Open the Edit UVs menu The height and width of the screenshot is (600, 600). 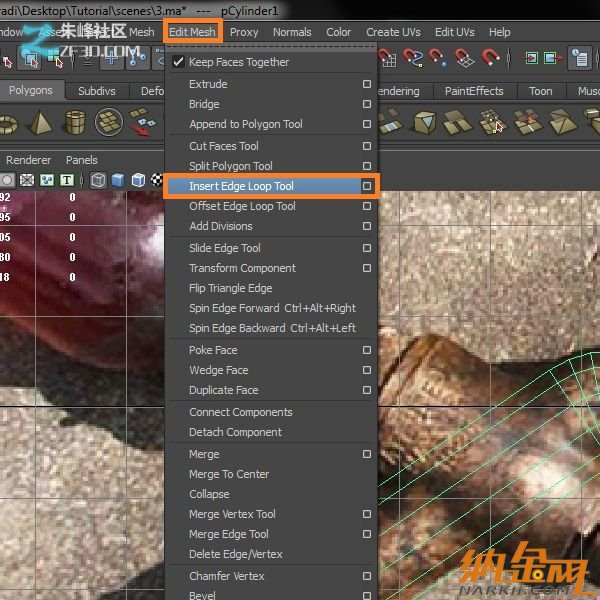point(455,32)
